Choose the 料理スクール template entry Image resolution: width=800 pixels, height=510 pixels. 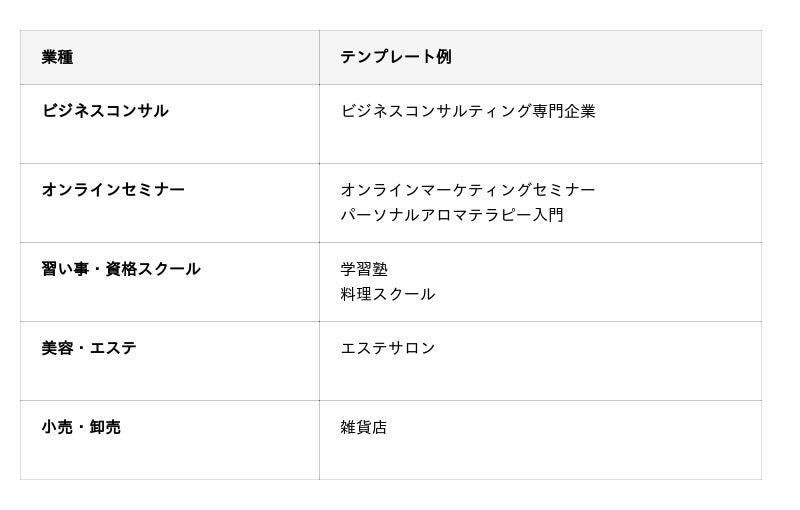click(x=388, y=294)
